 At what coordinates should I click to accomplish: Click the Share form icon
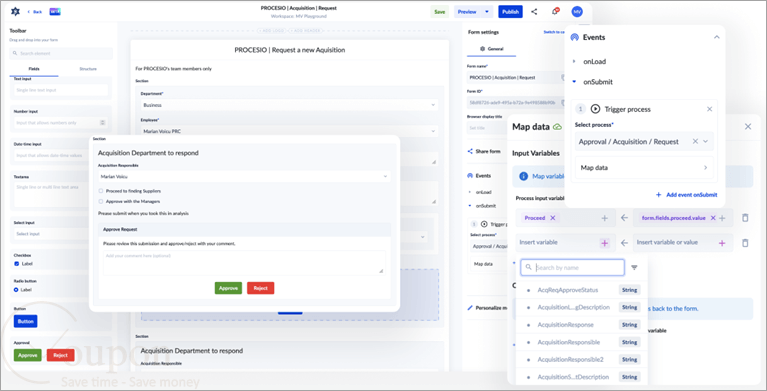point(470,151)
